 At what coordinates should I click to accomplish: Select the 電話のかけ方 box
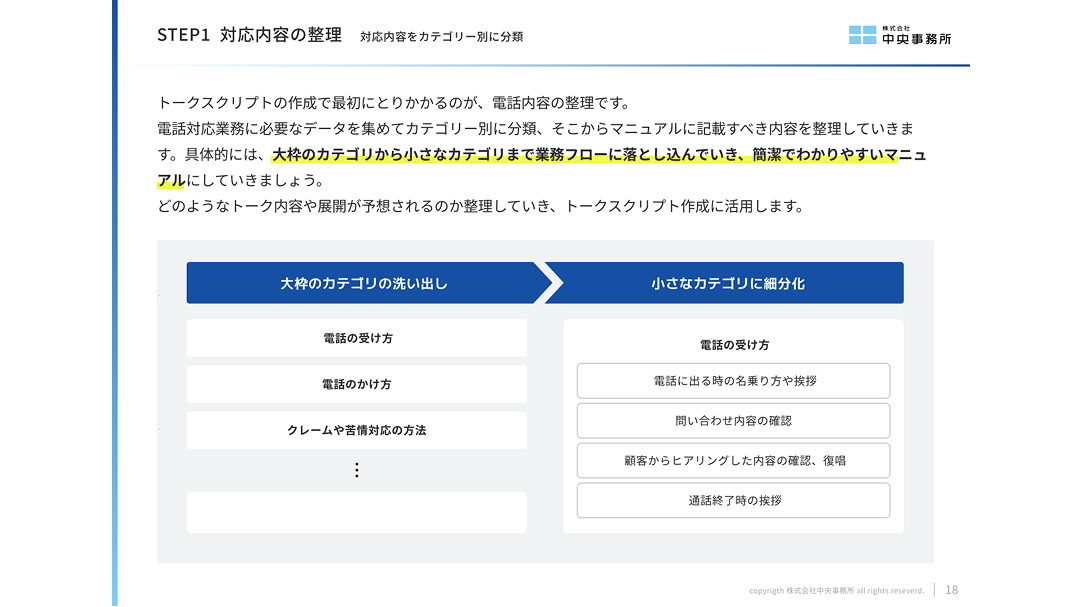[x=357, y=384]
